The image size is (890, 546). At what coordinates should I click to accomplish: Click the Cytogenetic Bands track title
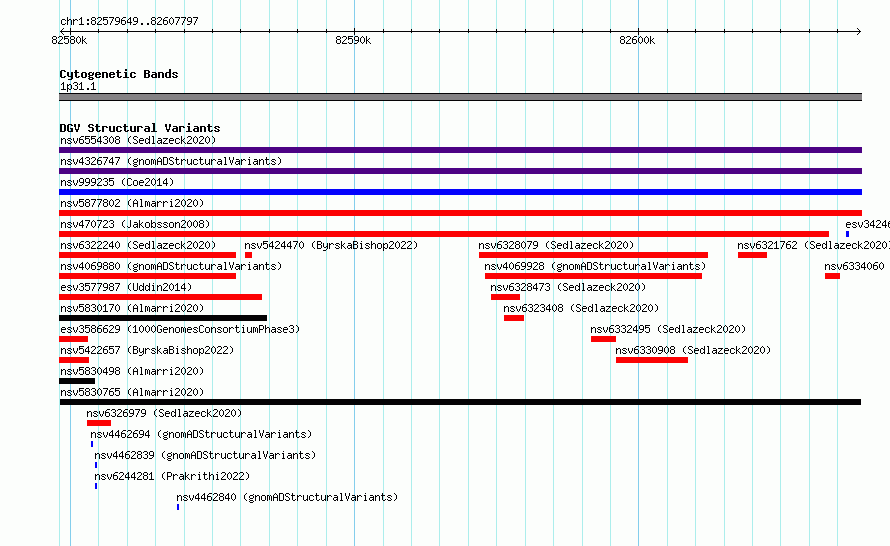pos(119,74)
